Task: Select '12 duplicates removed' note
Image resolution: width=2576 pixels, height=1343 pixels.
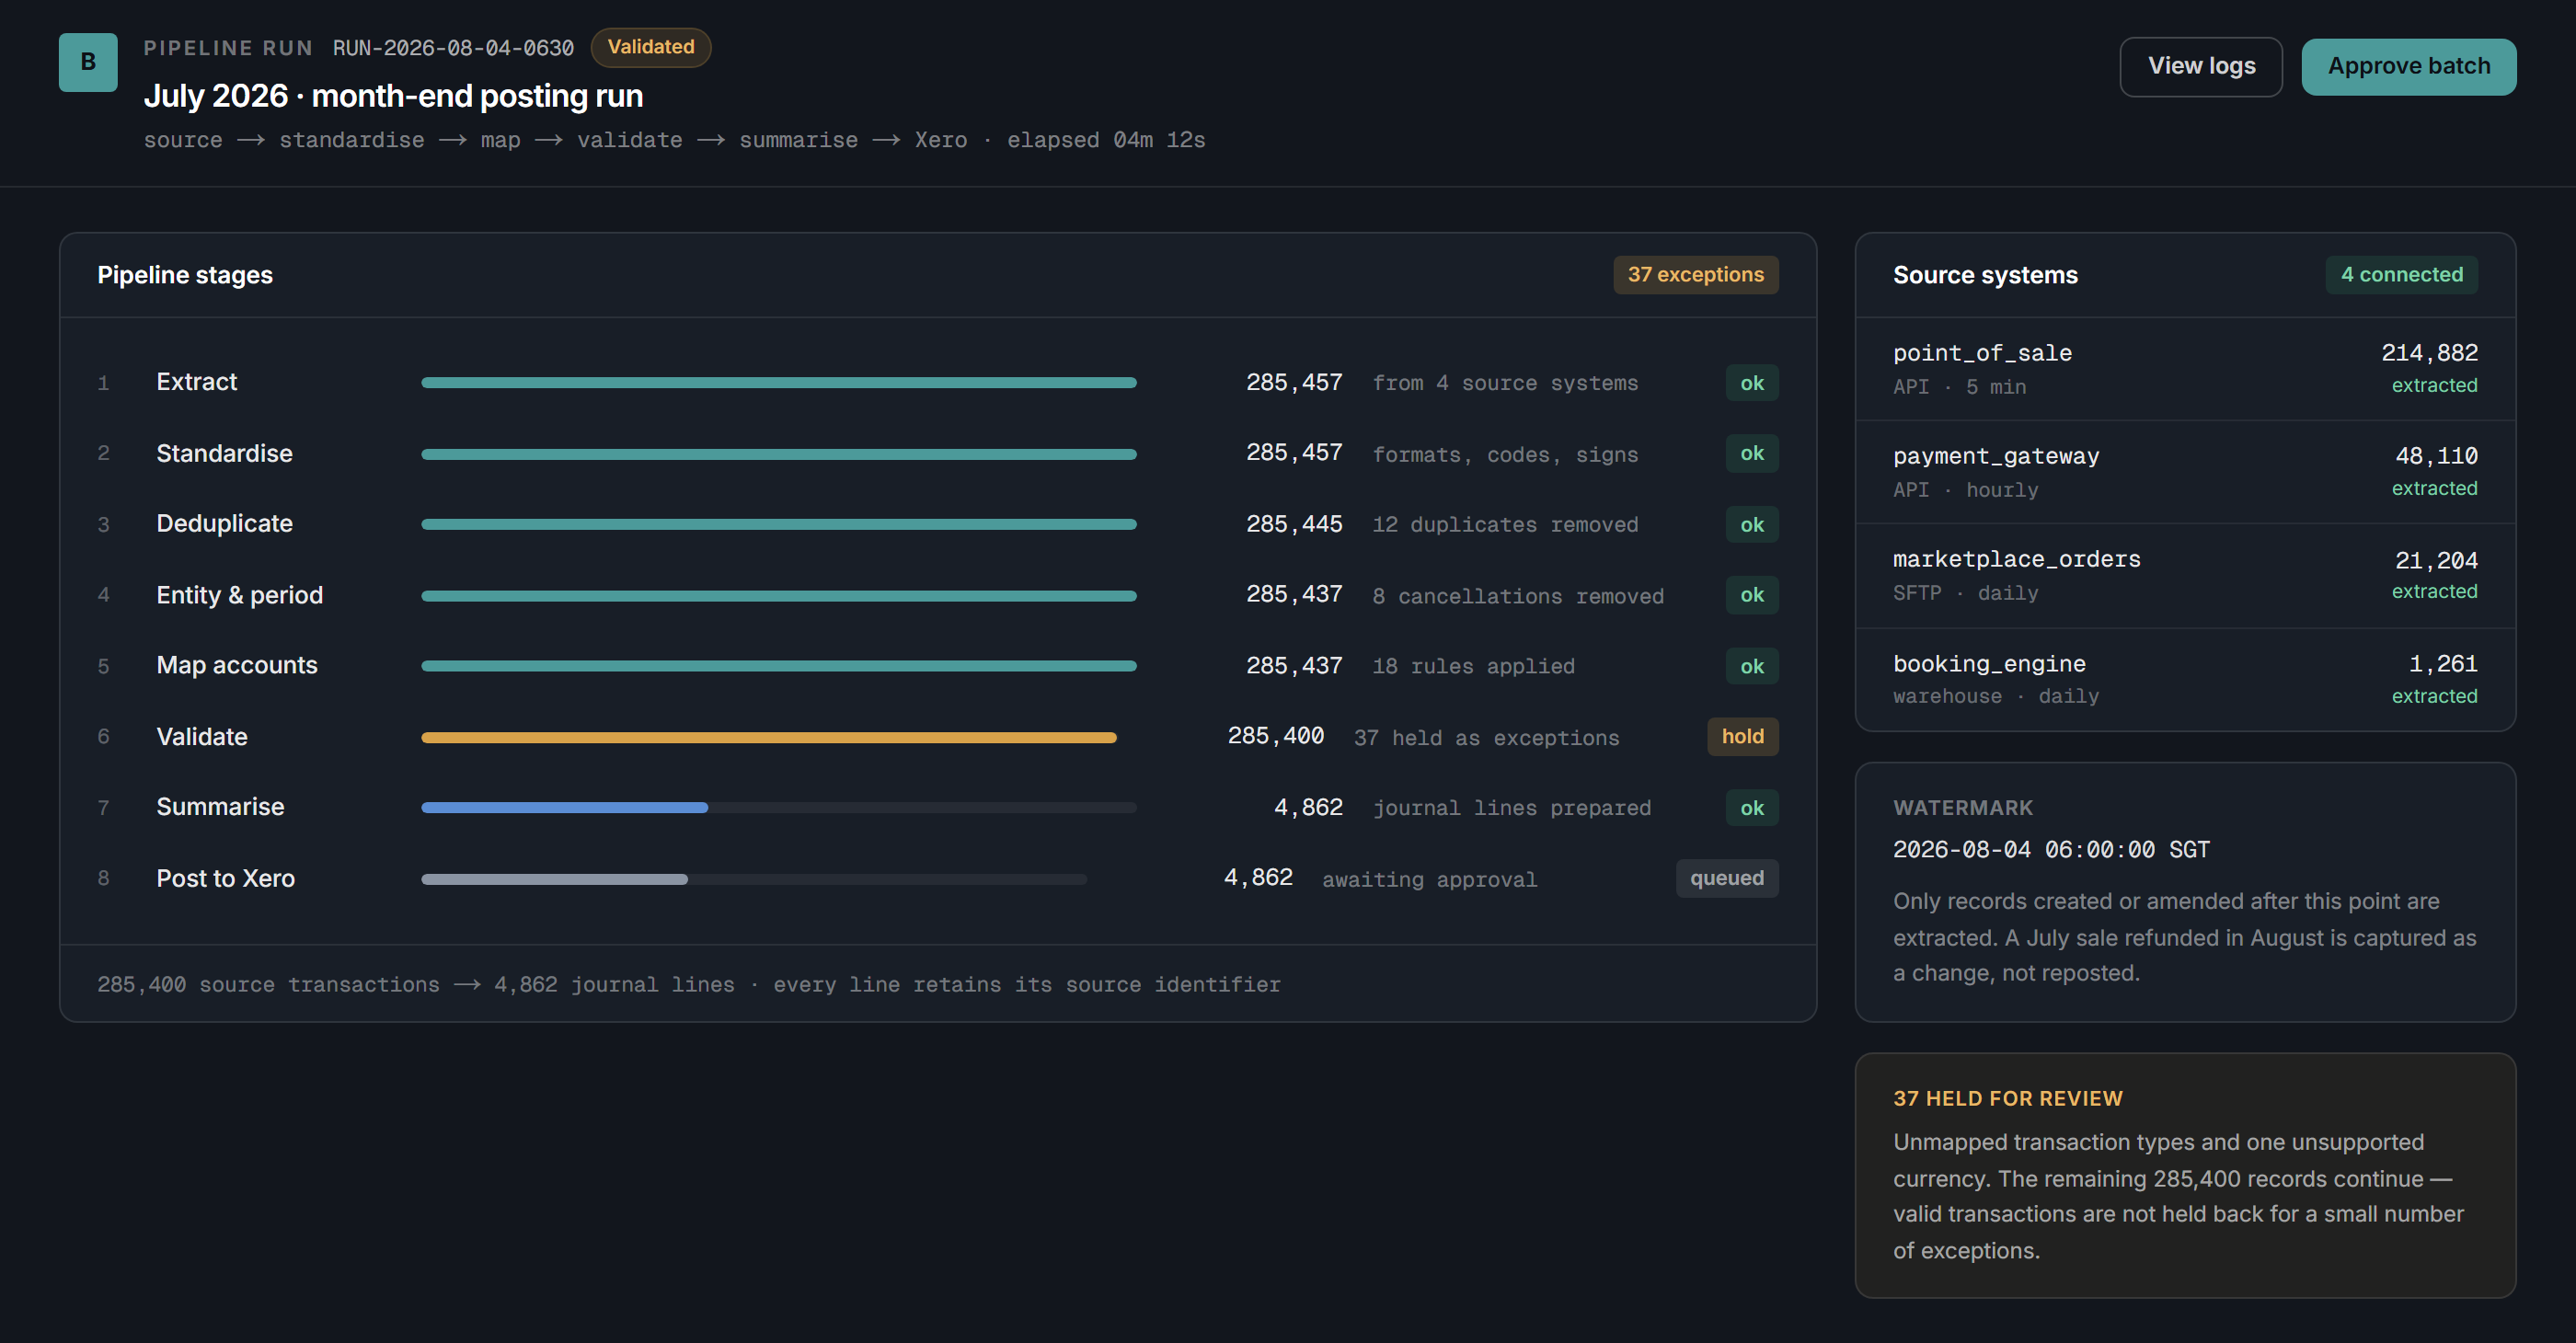Action: point(1505,525)
